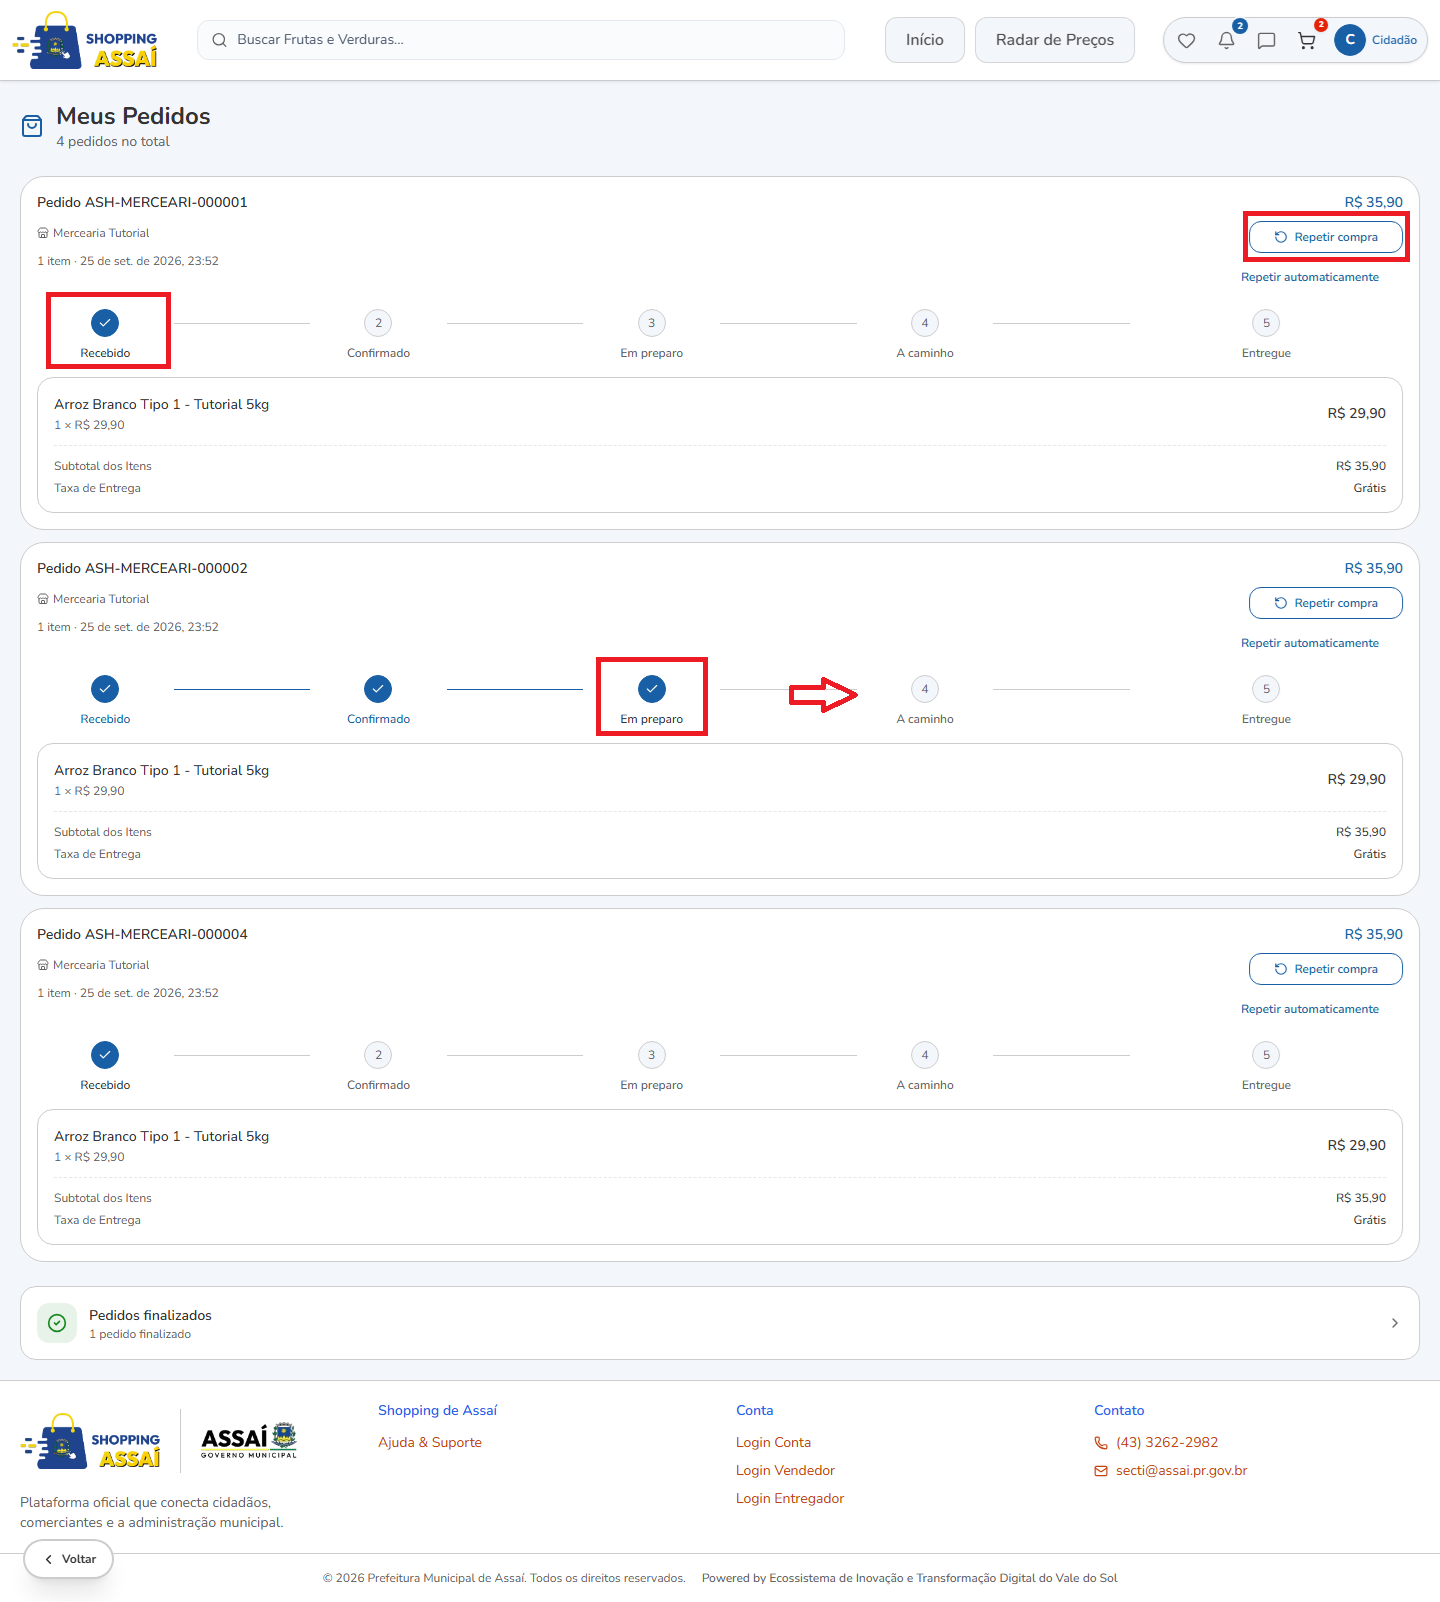Click Entregue step 5 of order 000002

pos(1266,689)
